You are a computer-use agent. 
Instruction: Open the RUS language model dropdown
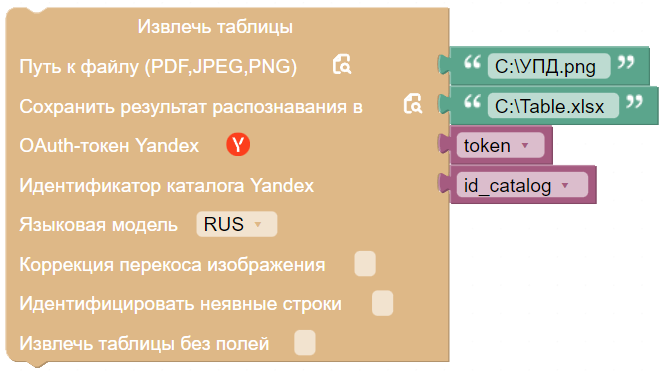[237, 224]
